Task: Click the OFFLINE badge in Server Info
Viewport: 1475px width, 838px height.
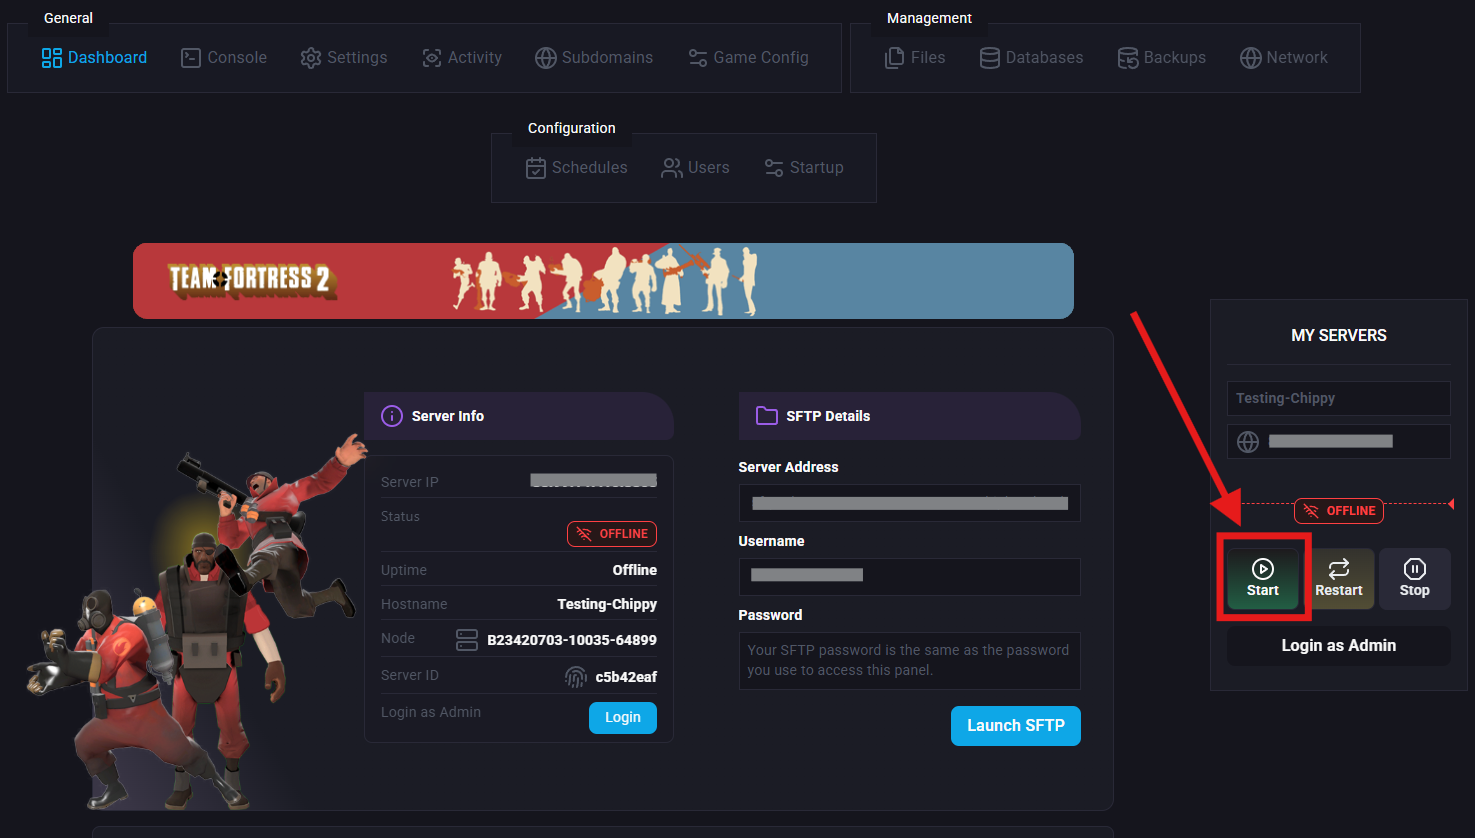Action: pos(612,534)
